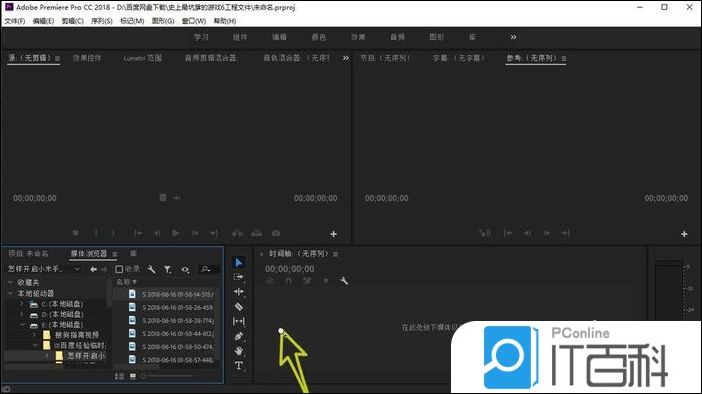Select the Ripple Edit tool

tap(239, 292)
